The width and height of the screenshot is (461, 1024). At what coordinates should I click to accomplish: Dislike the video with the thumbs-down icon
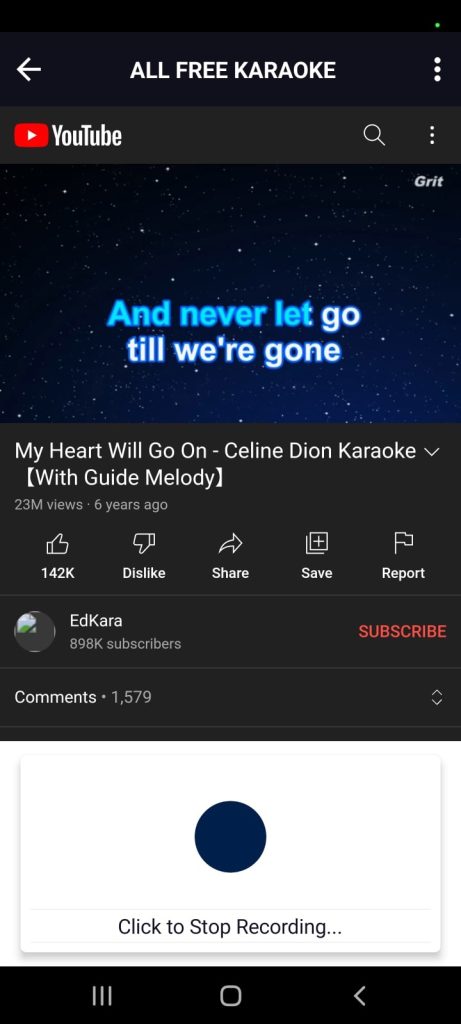(x=144, y=543)
